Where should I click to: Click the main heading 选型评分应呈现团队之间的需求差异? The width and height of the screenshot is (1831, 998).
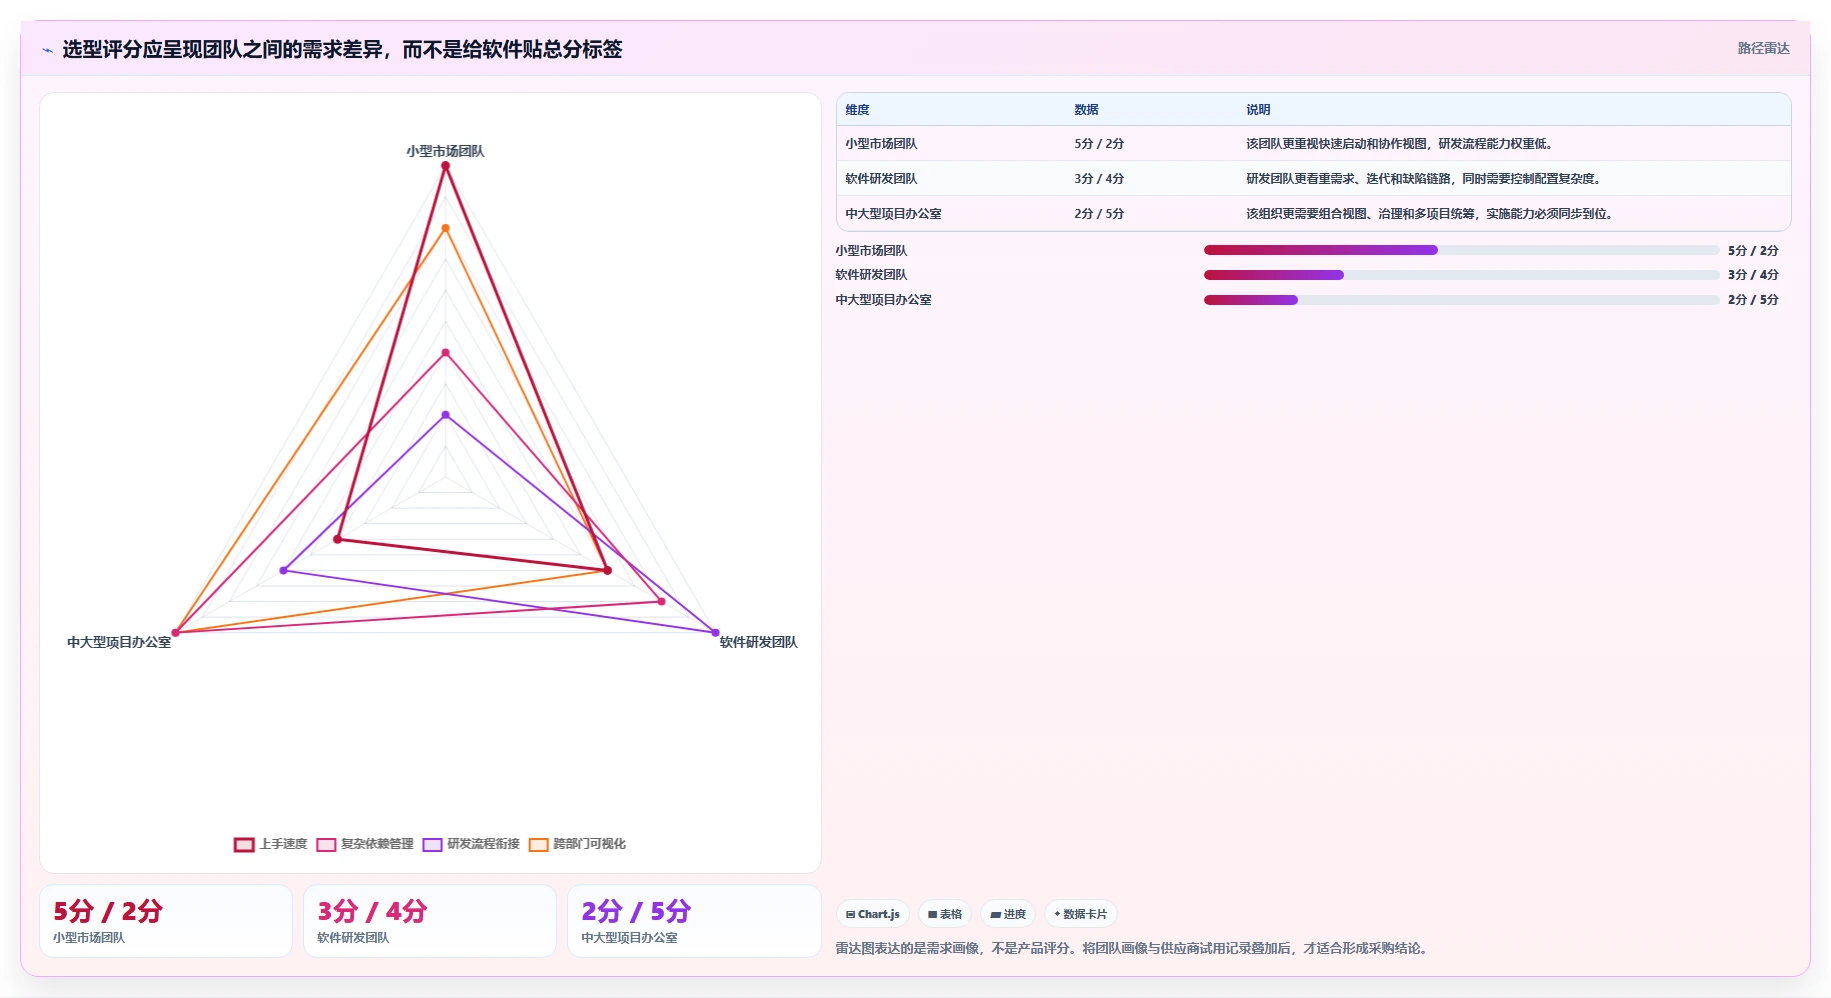342,49
